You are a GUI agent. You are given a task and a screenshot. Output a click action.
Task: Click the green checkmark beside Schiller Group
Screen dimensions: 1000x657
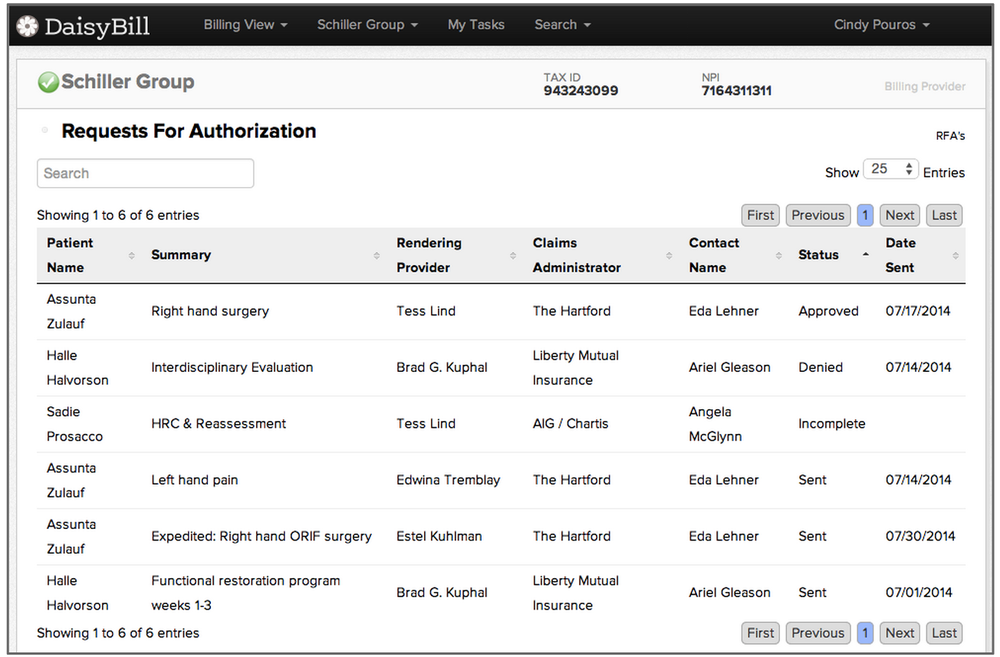pos(48,82)
